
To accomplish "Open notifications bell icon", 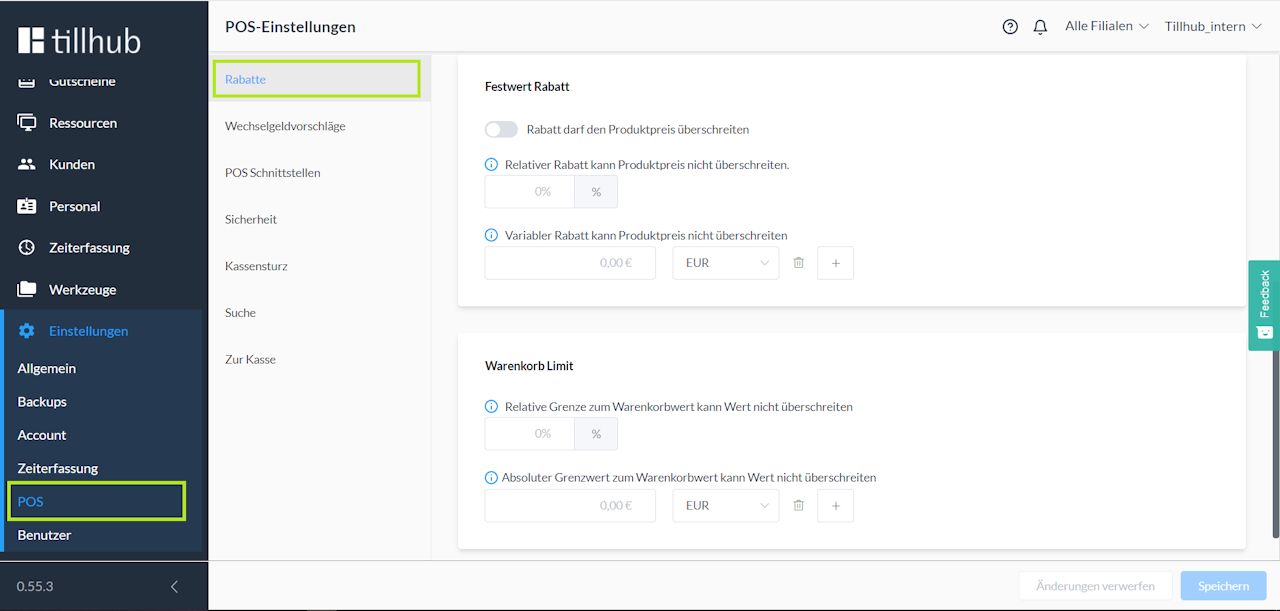I will (x=1040, y=27).
